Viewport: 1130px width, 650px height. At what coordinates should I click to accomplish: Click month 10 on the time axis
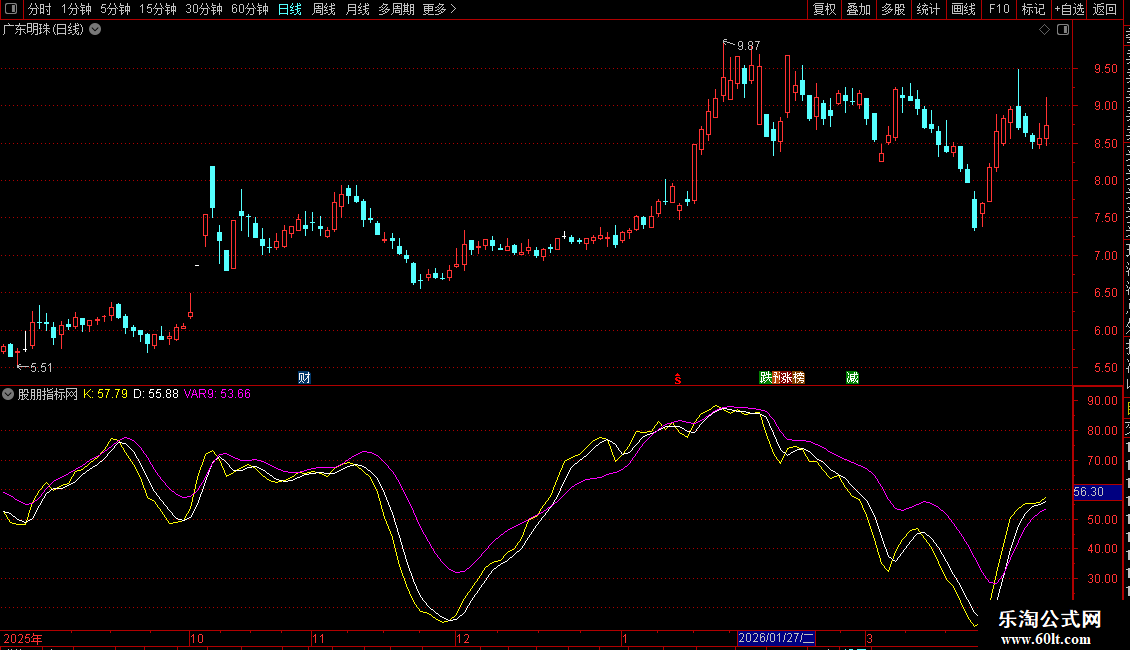click(x=197, y=638)
